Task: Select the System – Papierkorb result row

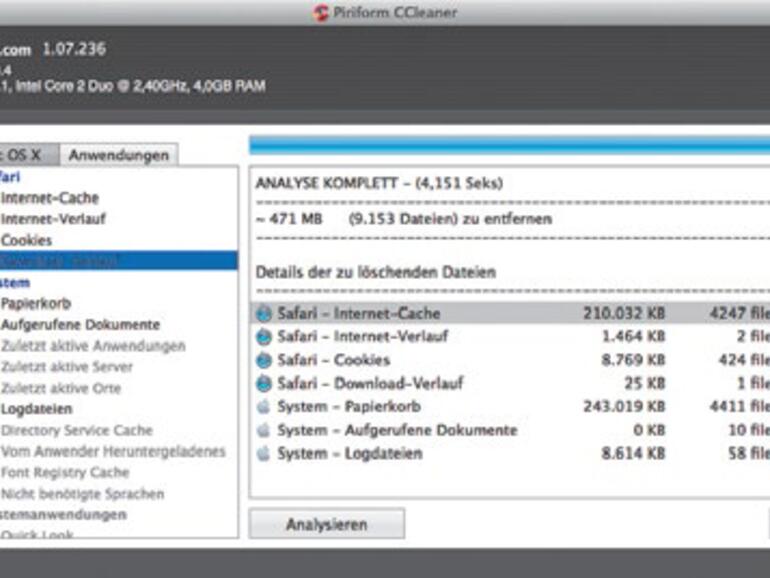Action: [x=510, y=407]
